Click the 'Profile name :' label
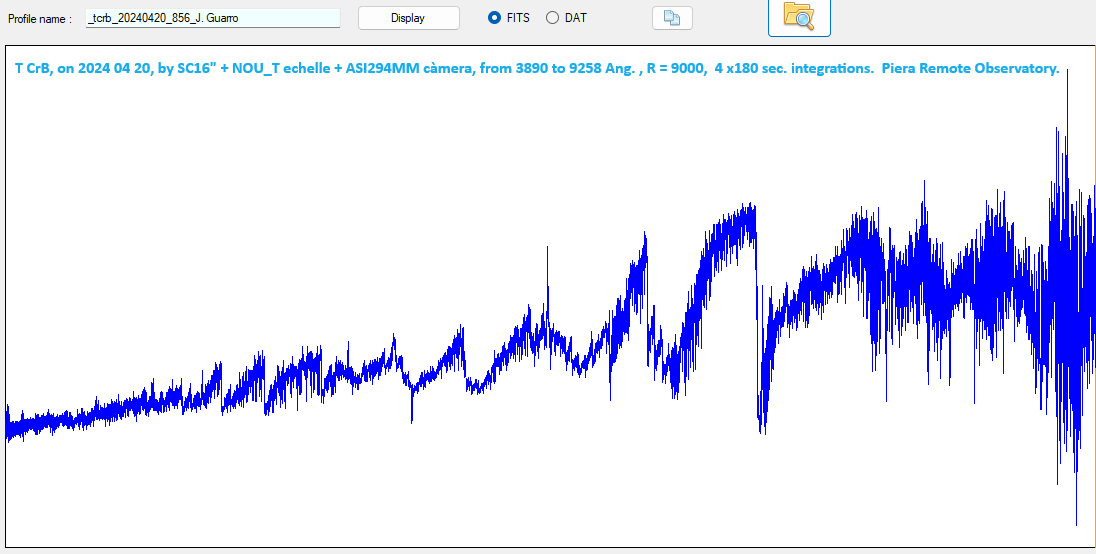The width and height of the screenshot is (1096, 554). (40, 19)
